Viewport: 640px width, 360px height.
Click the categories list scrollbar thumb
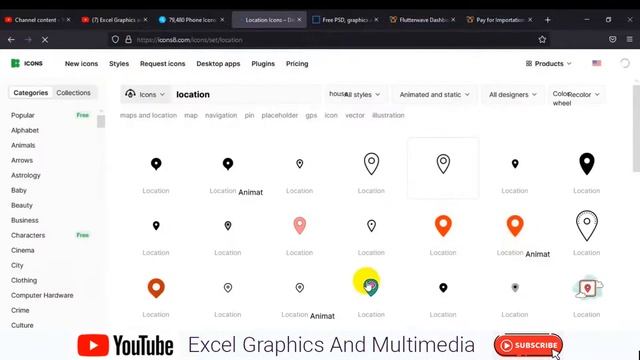coord(101,122)
